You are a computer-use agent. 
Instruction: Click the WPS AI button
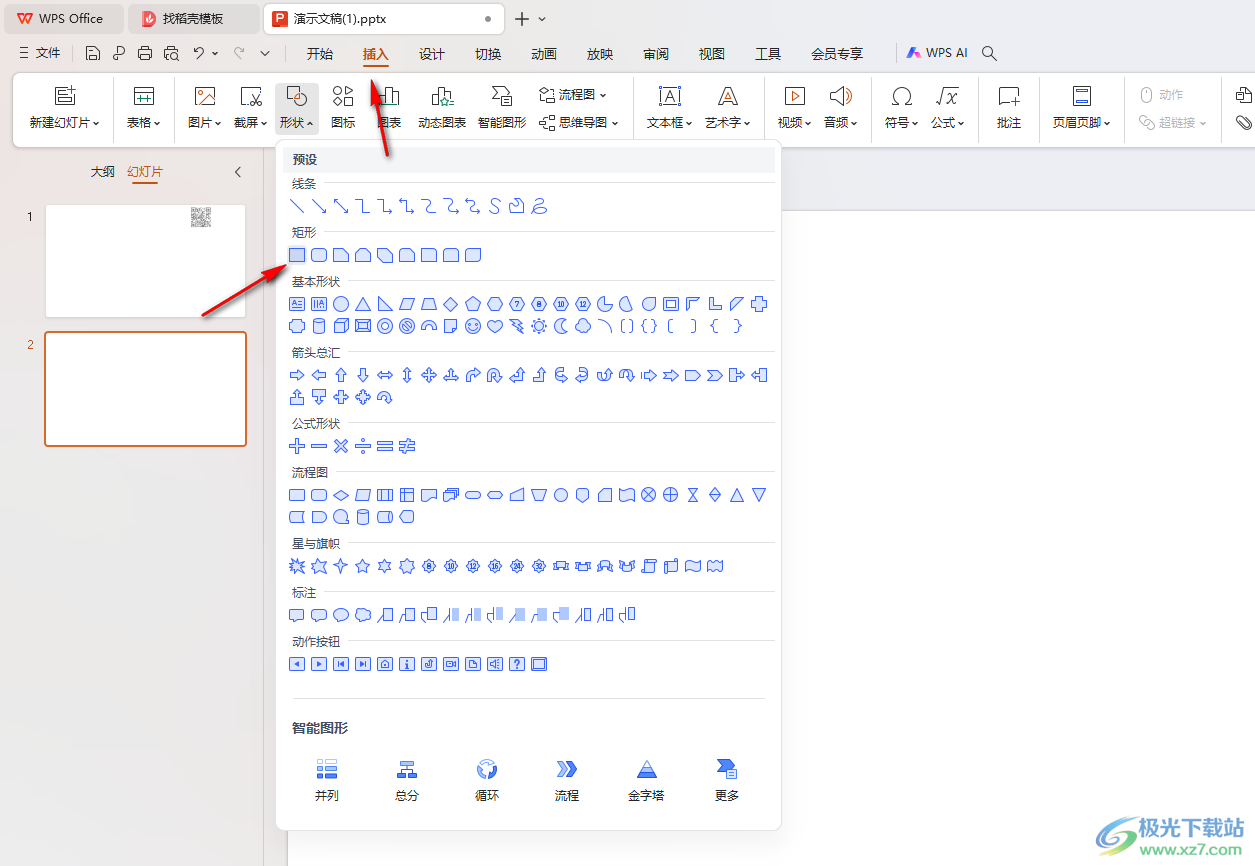(x=937, y=53)
